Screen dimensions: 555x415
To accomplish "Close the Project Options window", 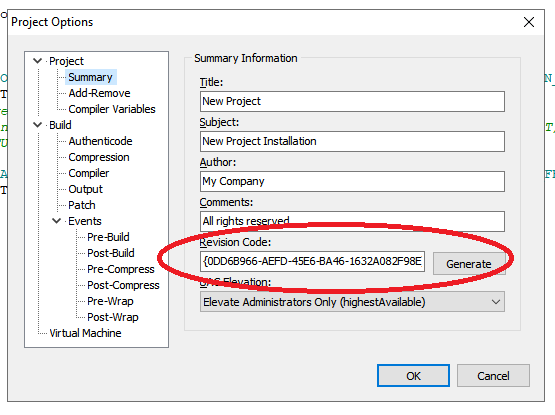I will coord(528,22).
